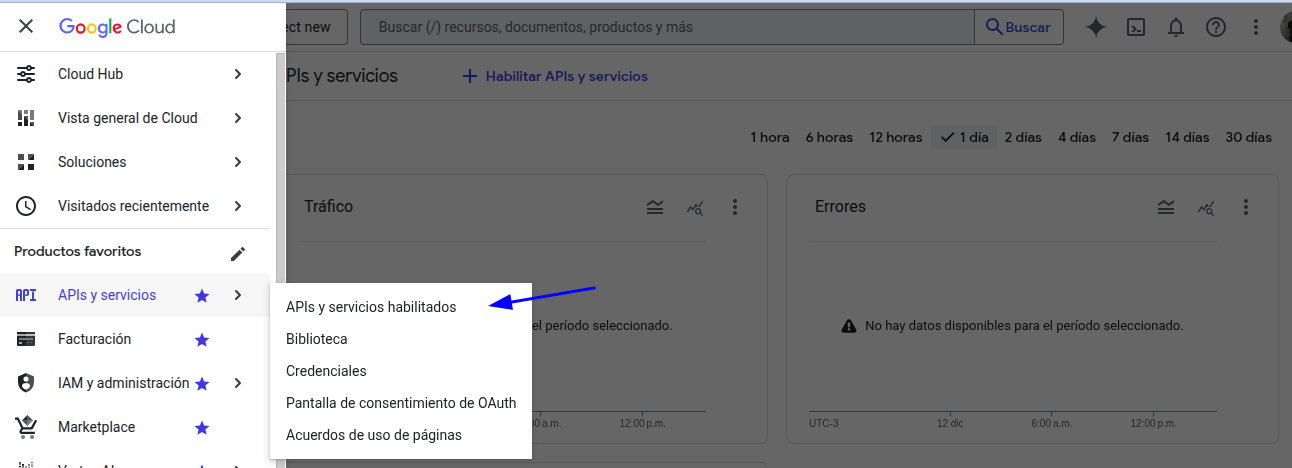Open help question mark icon
The height and width of the screenshot is (468, 1292).
pos(1216,27)
